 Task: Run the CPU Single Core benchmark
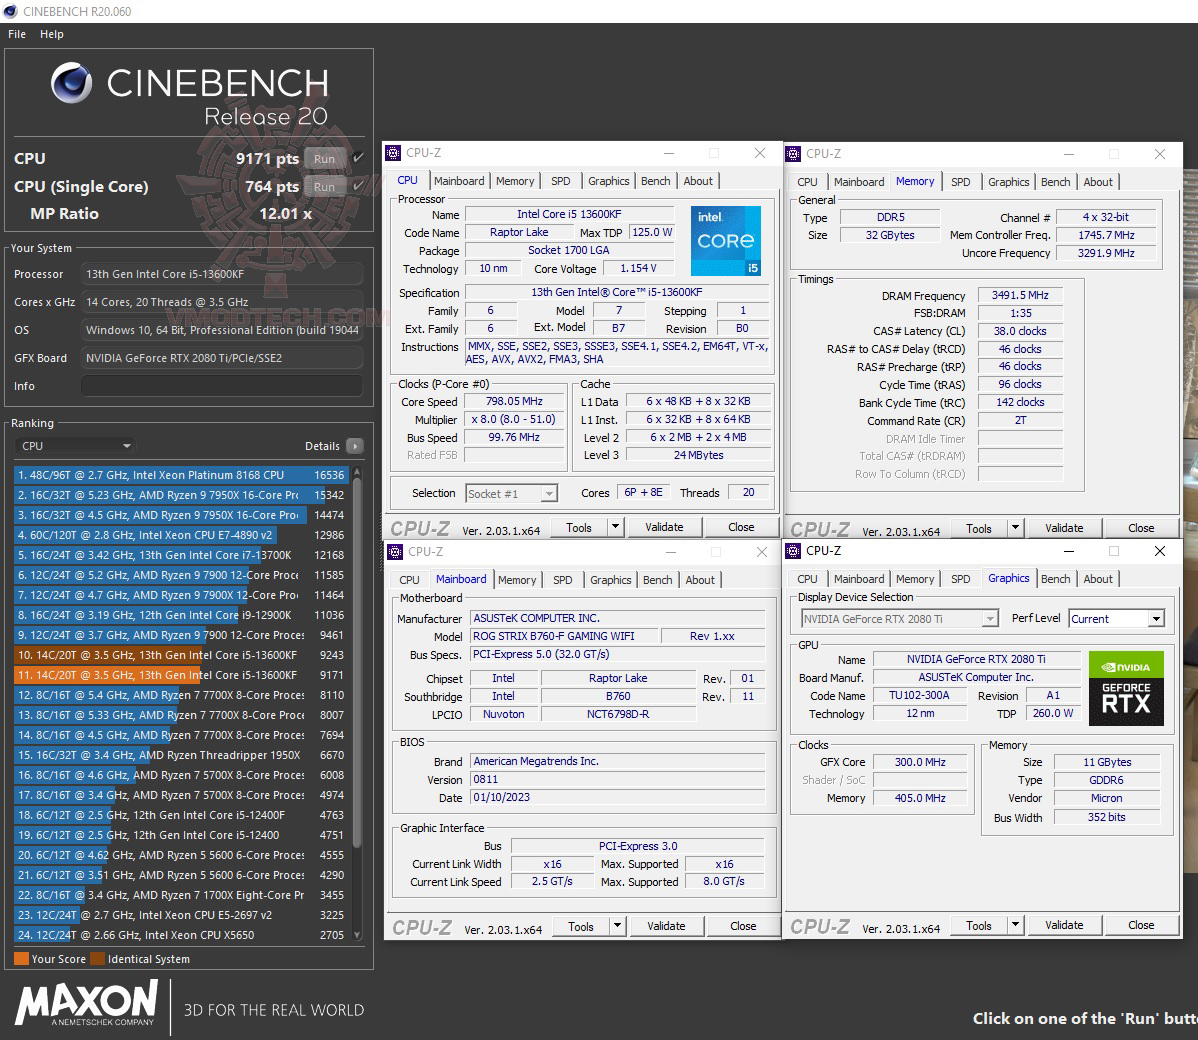pyautogui.click(x=324, y=186)
